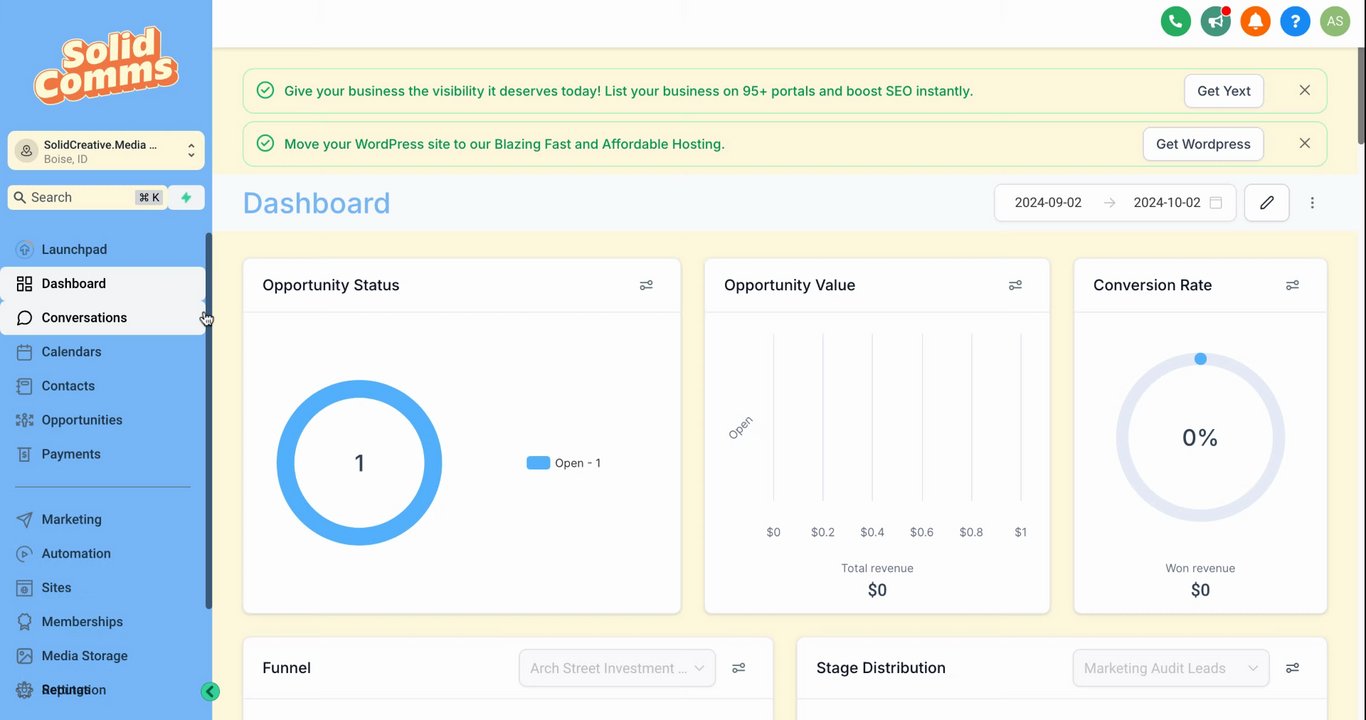Viewport: 1366px width, 720px height.
Task: Click the green phone dialer icon
Action: tap(1175, 21)
